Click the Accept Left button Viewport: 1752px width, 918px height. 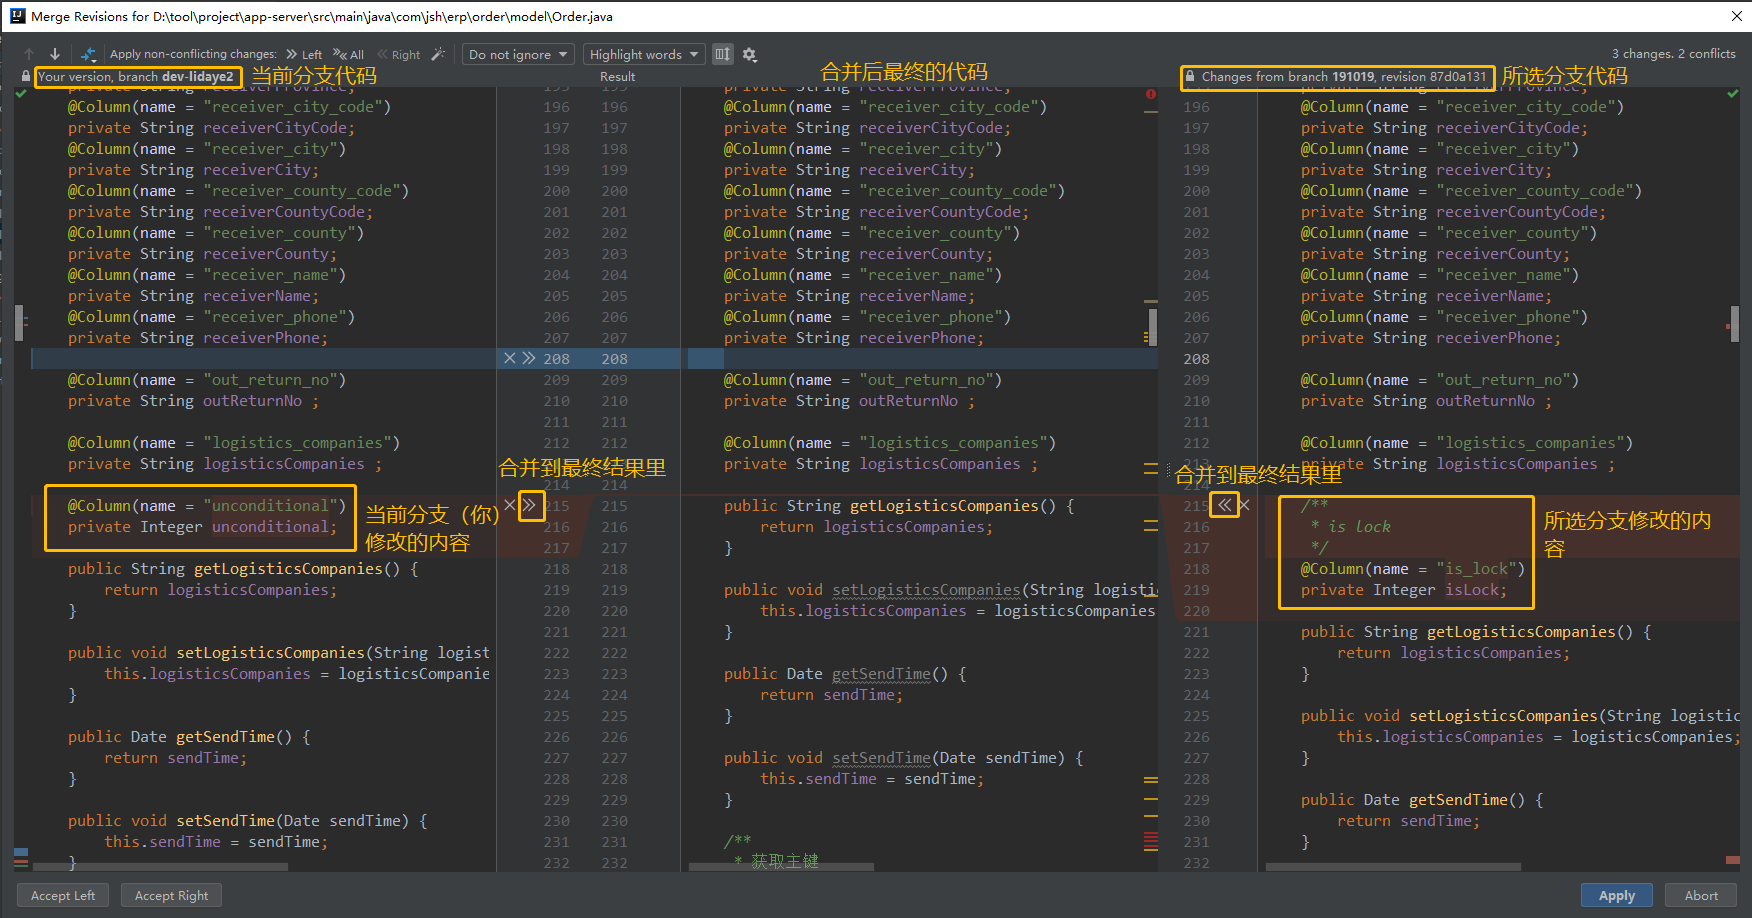(x=63, y=895)
